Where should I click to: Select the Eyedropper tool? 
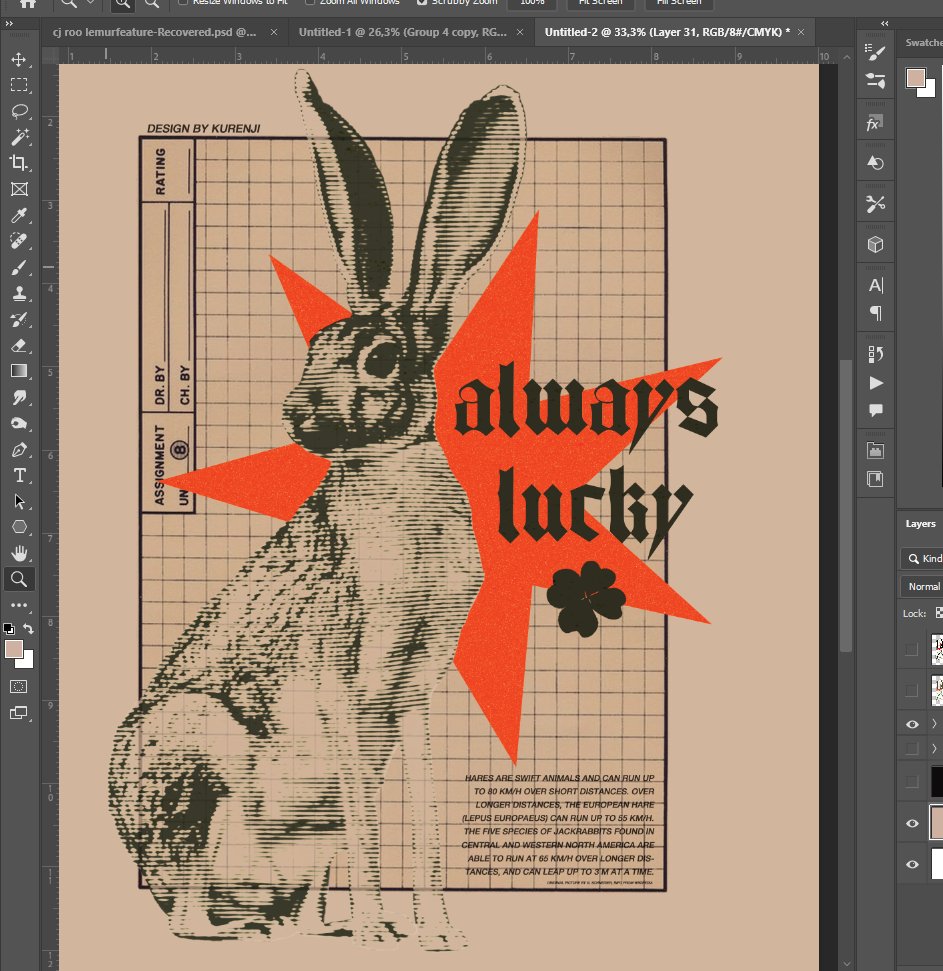point(19,215)
